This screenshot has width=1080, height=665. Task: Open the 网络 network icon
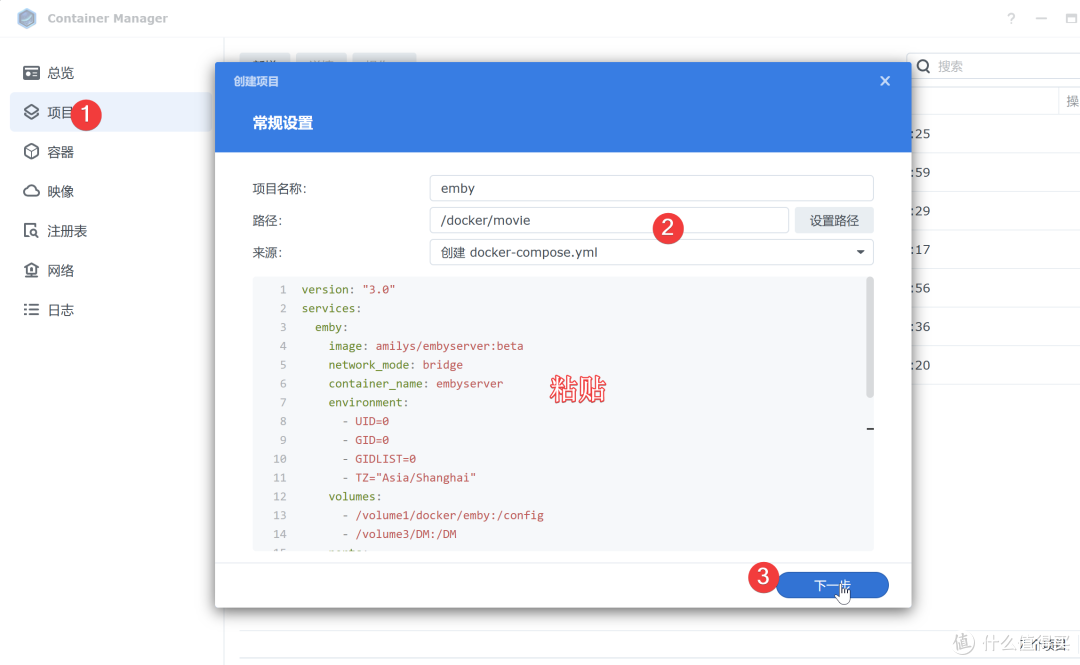tap(31, 270)
